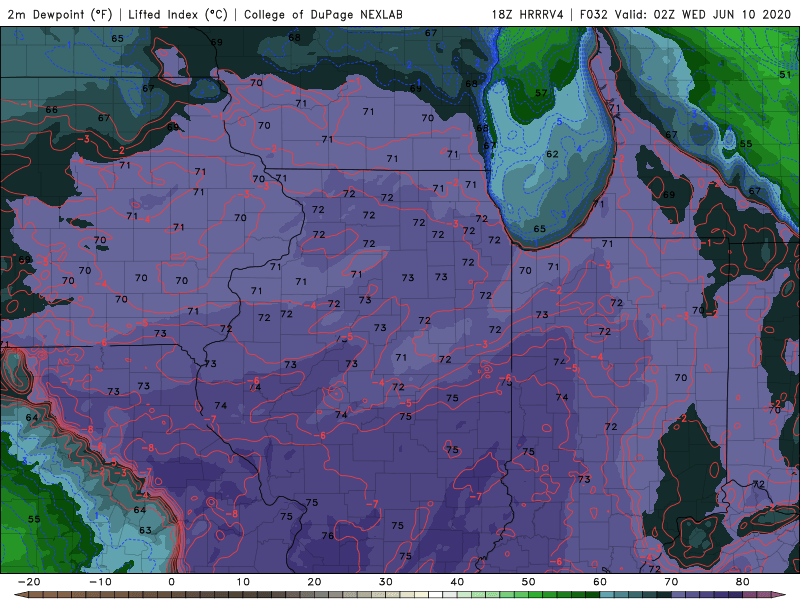Screen dimensions: 800x600
Task: Click the 'College of DuPage NEXLAB' label
Action: coord(323,14)
